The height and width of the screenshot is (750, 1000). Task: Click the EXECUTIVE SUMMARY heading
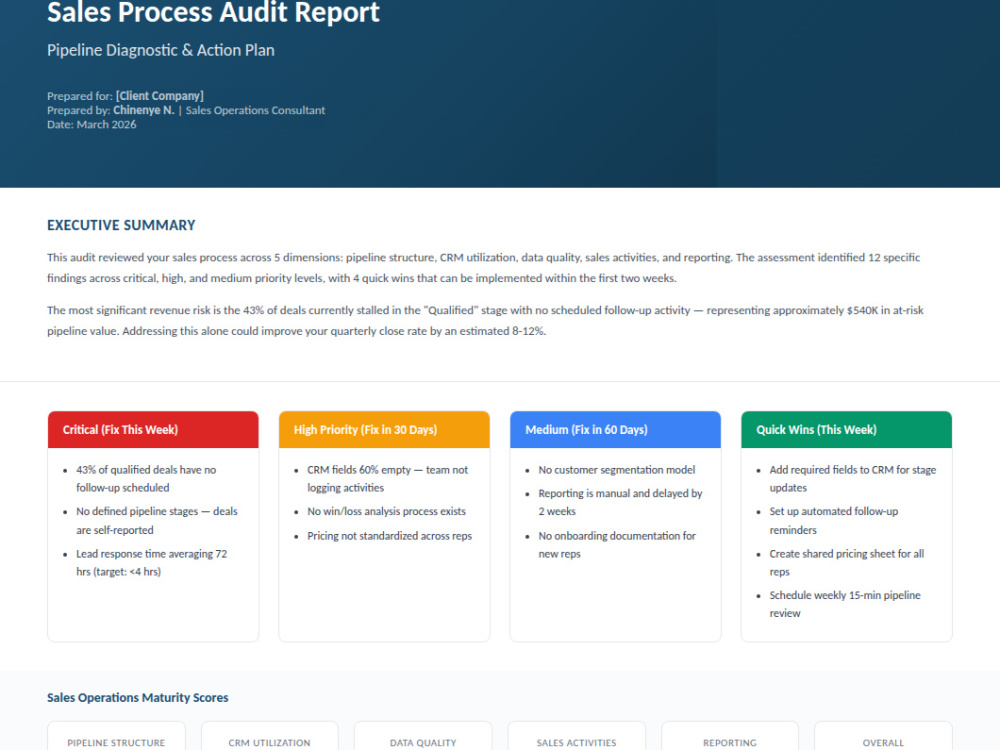[x=121, y=225]
